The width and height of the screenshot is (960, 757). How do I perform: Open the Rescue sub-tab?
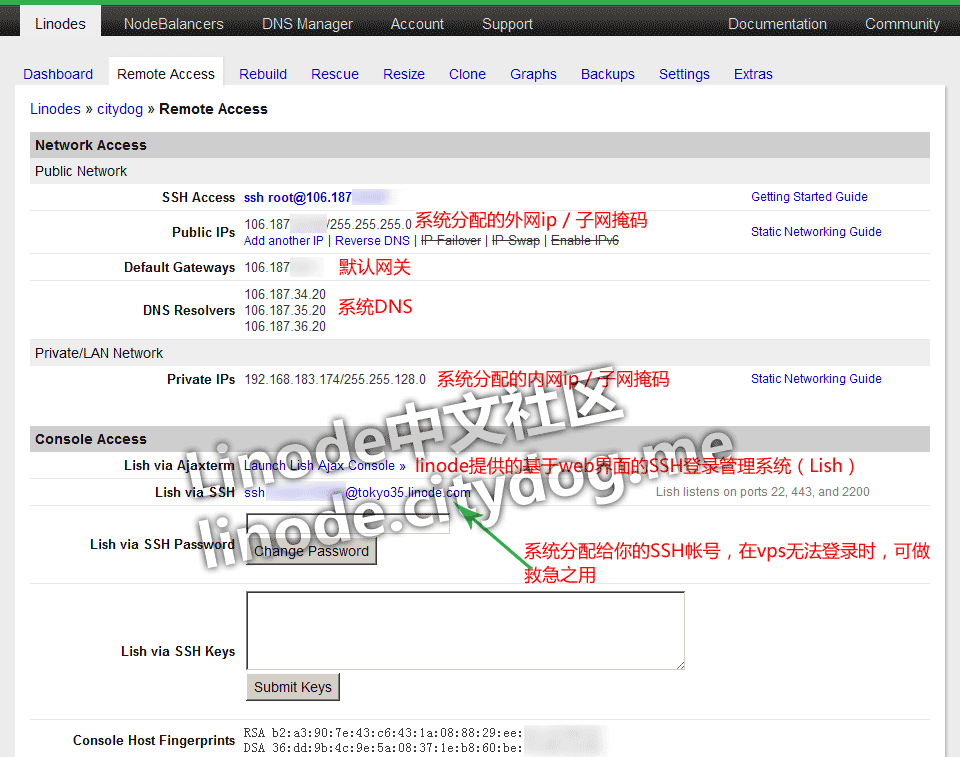(x=335, y=74)
